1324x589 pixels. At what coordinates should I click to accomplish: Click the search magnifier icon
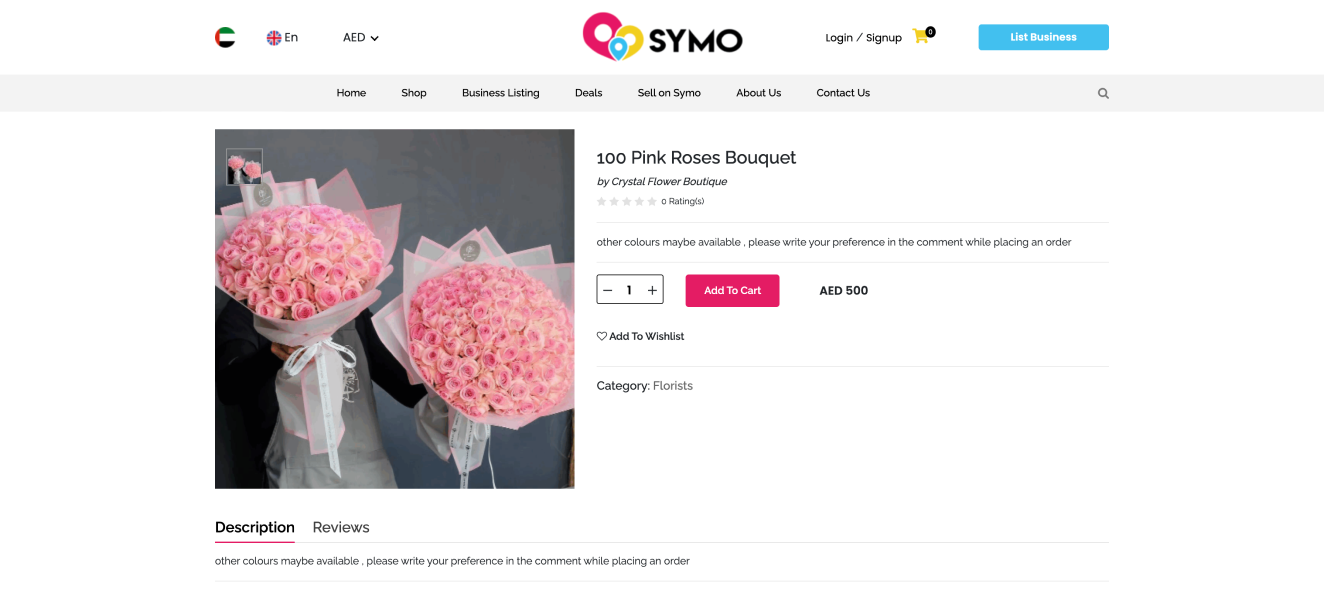(x=1103, y=93)
